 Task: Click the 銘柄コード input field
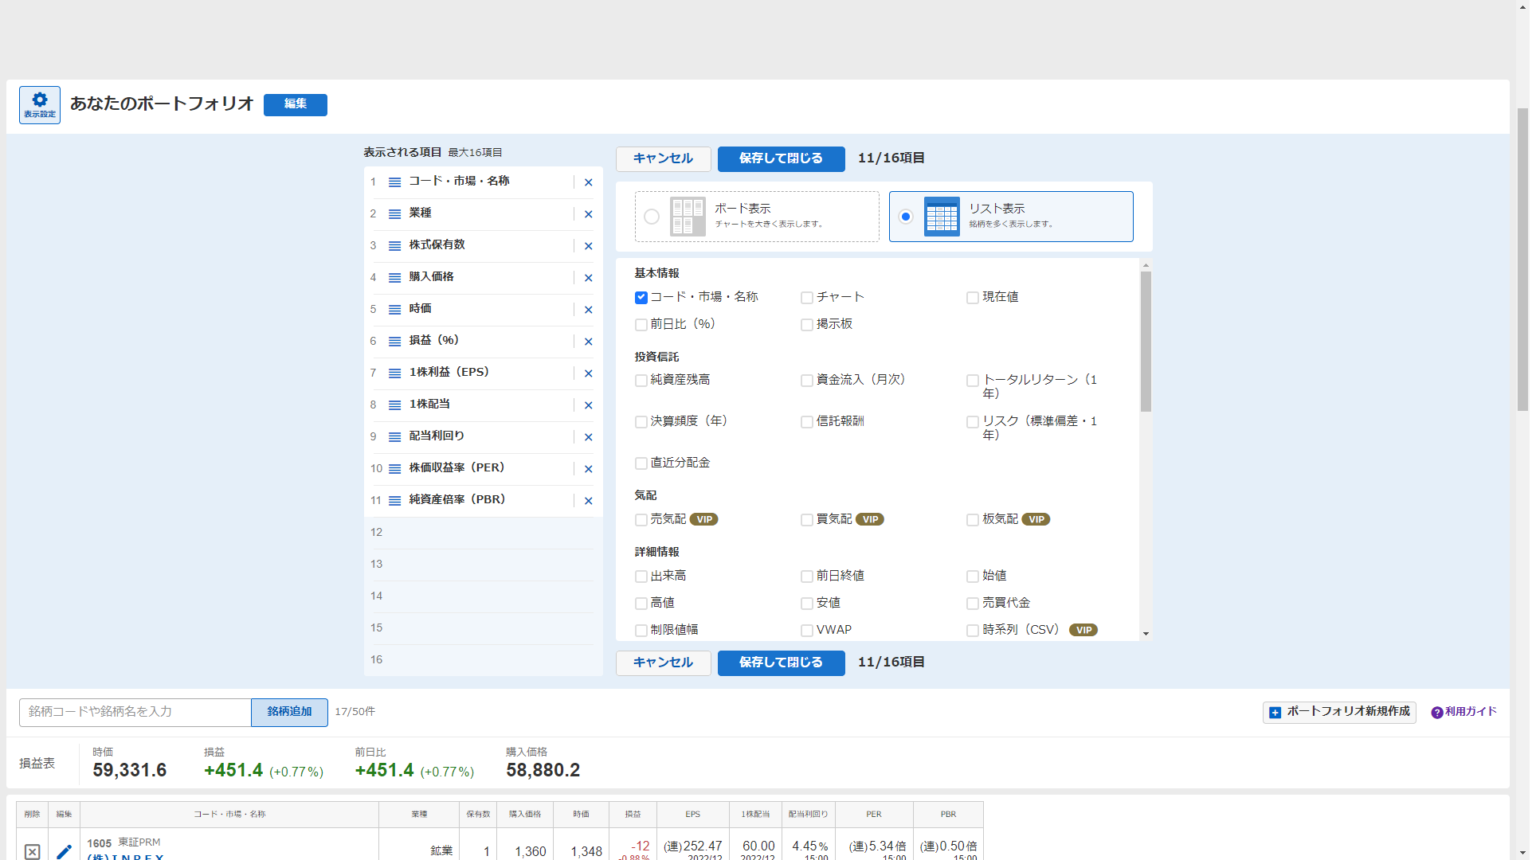[x=135, y=712]
